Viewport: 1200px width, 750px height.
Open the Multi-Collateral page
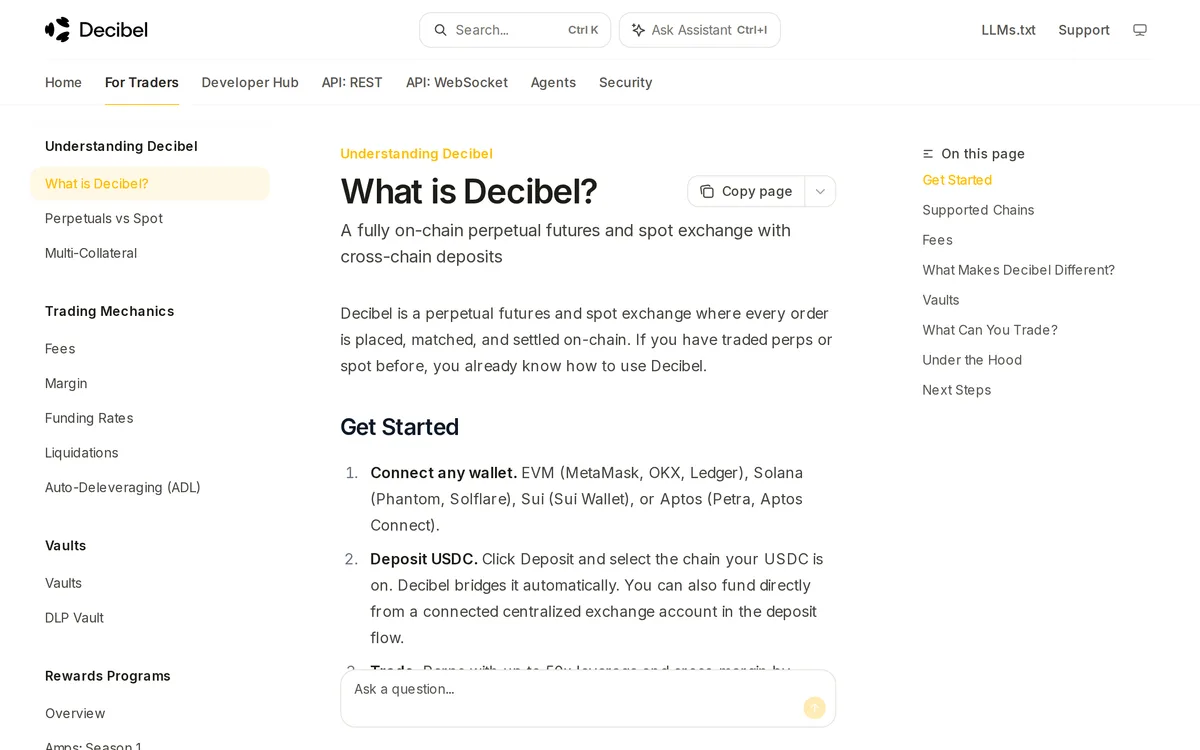(91, 253)
